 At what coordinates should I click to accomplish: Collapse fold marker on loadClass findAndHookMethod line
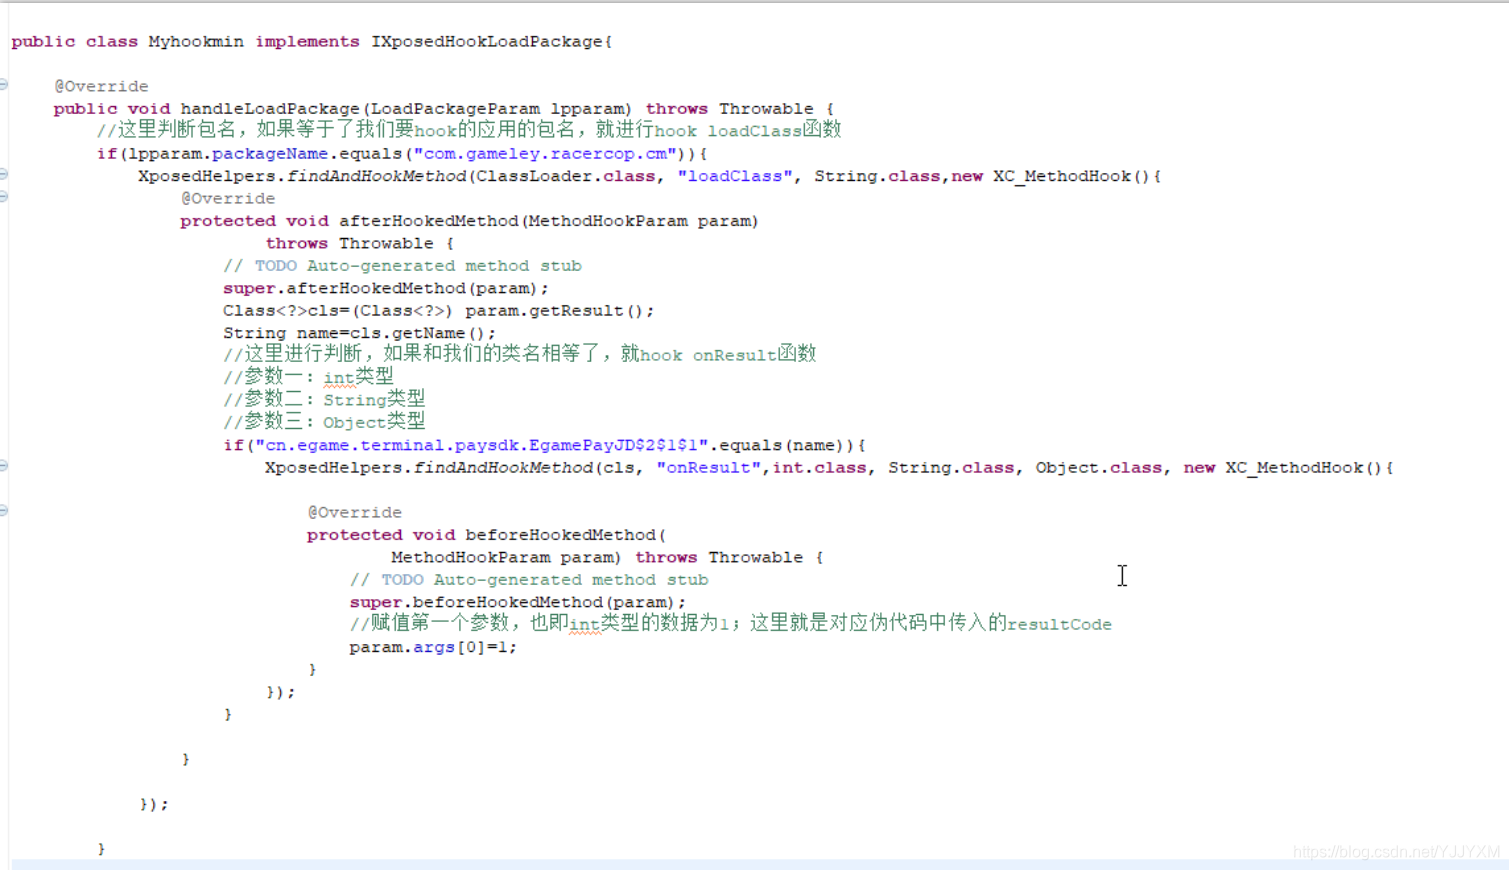point(4,175)
